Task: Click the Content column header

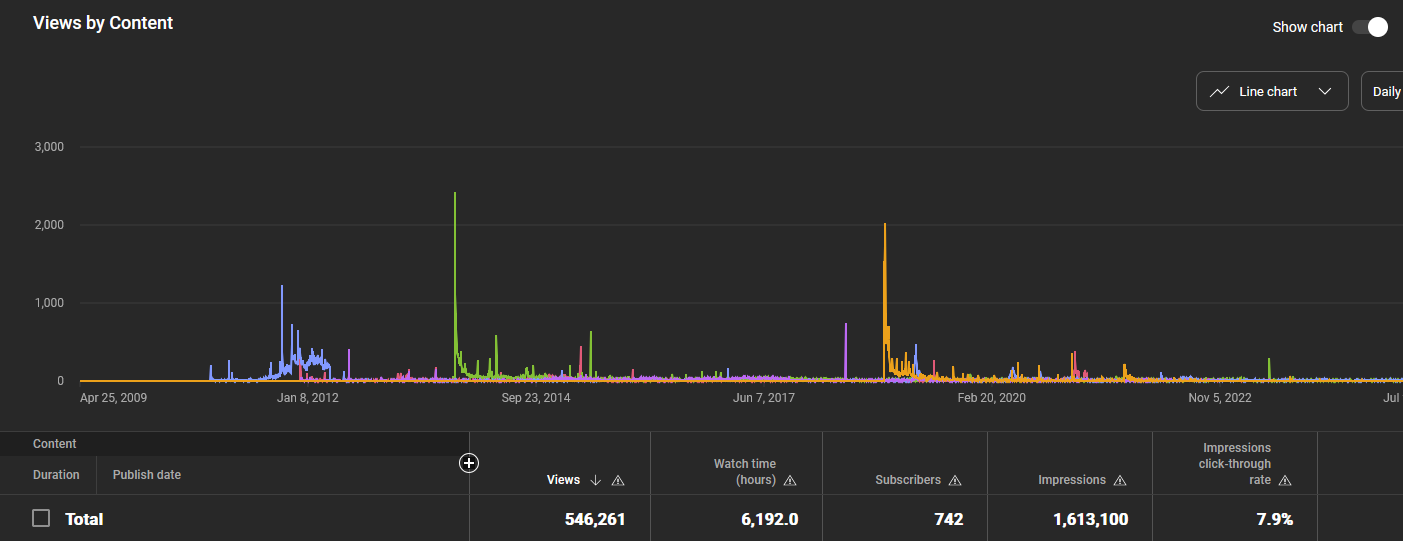Action: coord(55,444)
